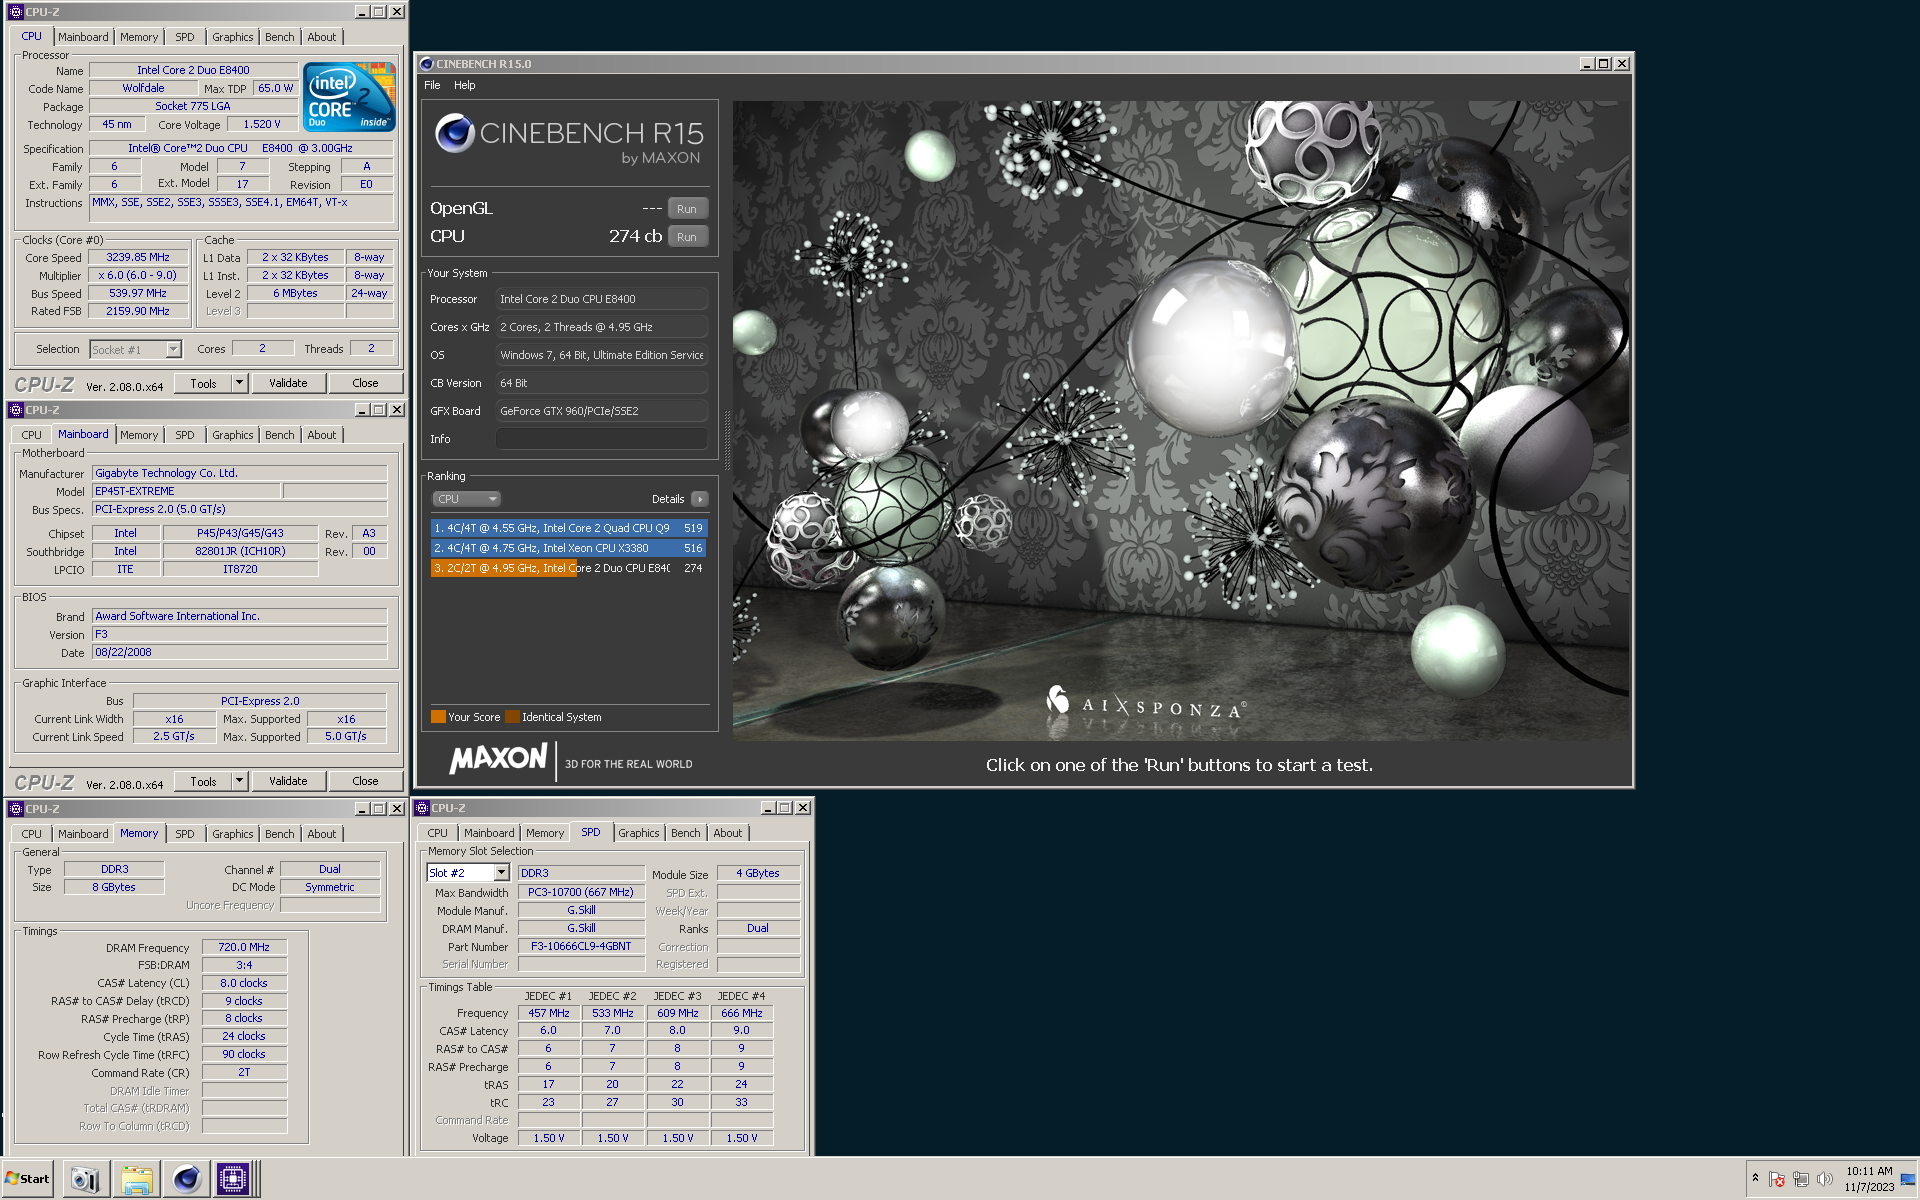Select ranking entry 1 Core 2 Quad Q9
The image size is (1920, 1200).
click(568, 528)
